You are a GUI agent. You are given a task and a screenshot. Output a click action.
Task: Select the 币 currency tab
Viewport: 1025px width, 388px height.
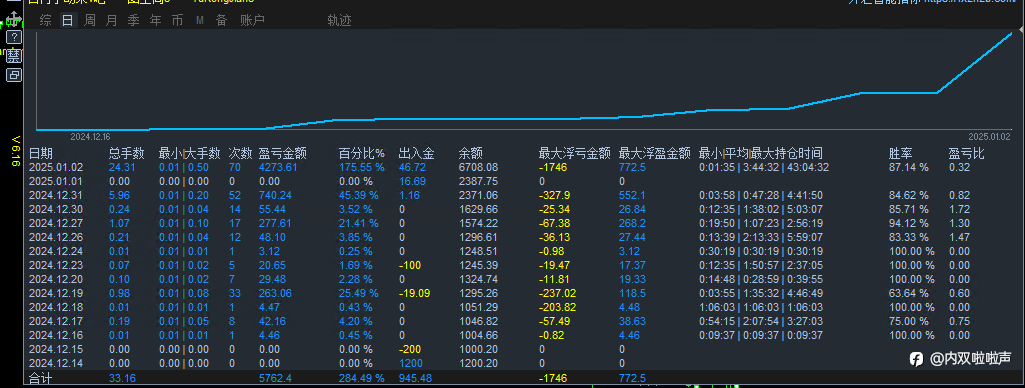coord(177,20)
